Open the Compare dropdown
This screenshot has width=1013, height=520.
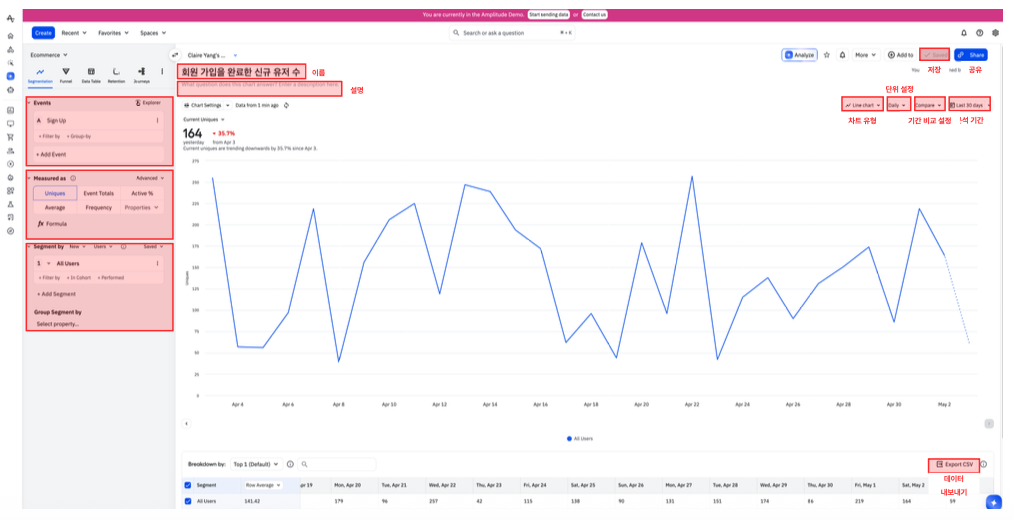coord(929,105)
